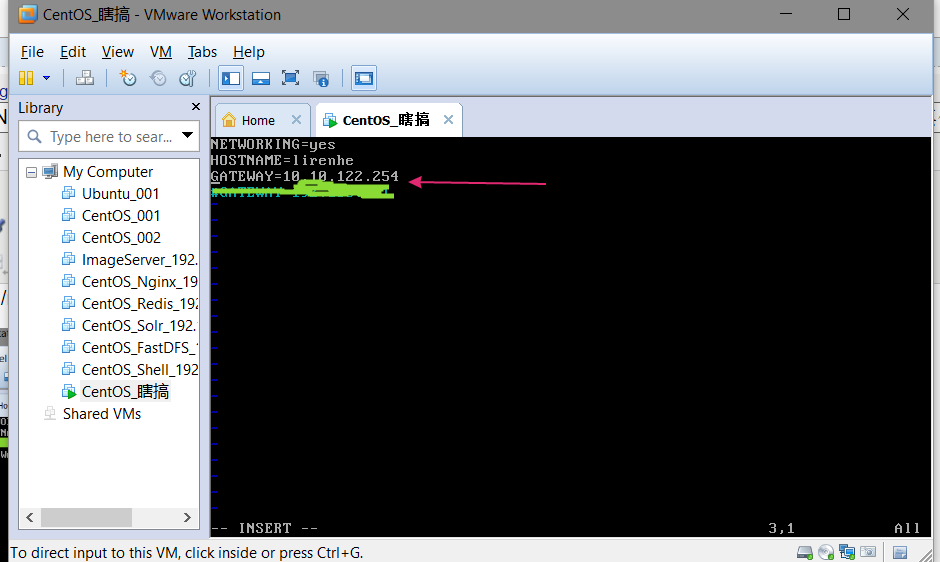
Task: Maximize the VMware Workstation window
Action: 844,14
